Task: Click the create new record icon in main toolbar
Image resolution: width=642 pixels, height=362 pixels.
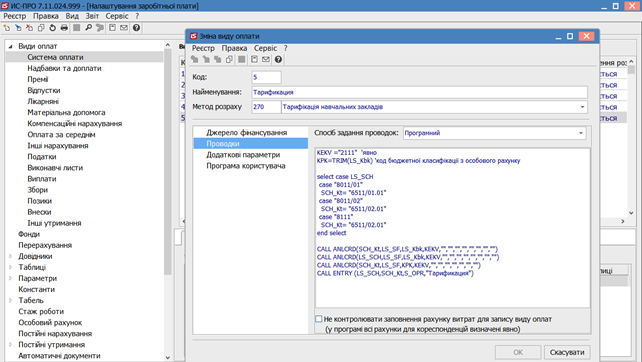Action: click(x=7, y=28)
